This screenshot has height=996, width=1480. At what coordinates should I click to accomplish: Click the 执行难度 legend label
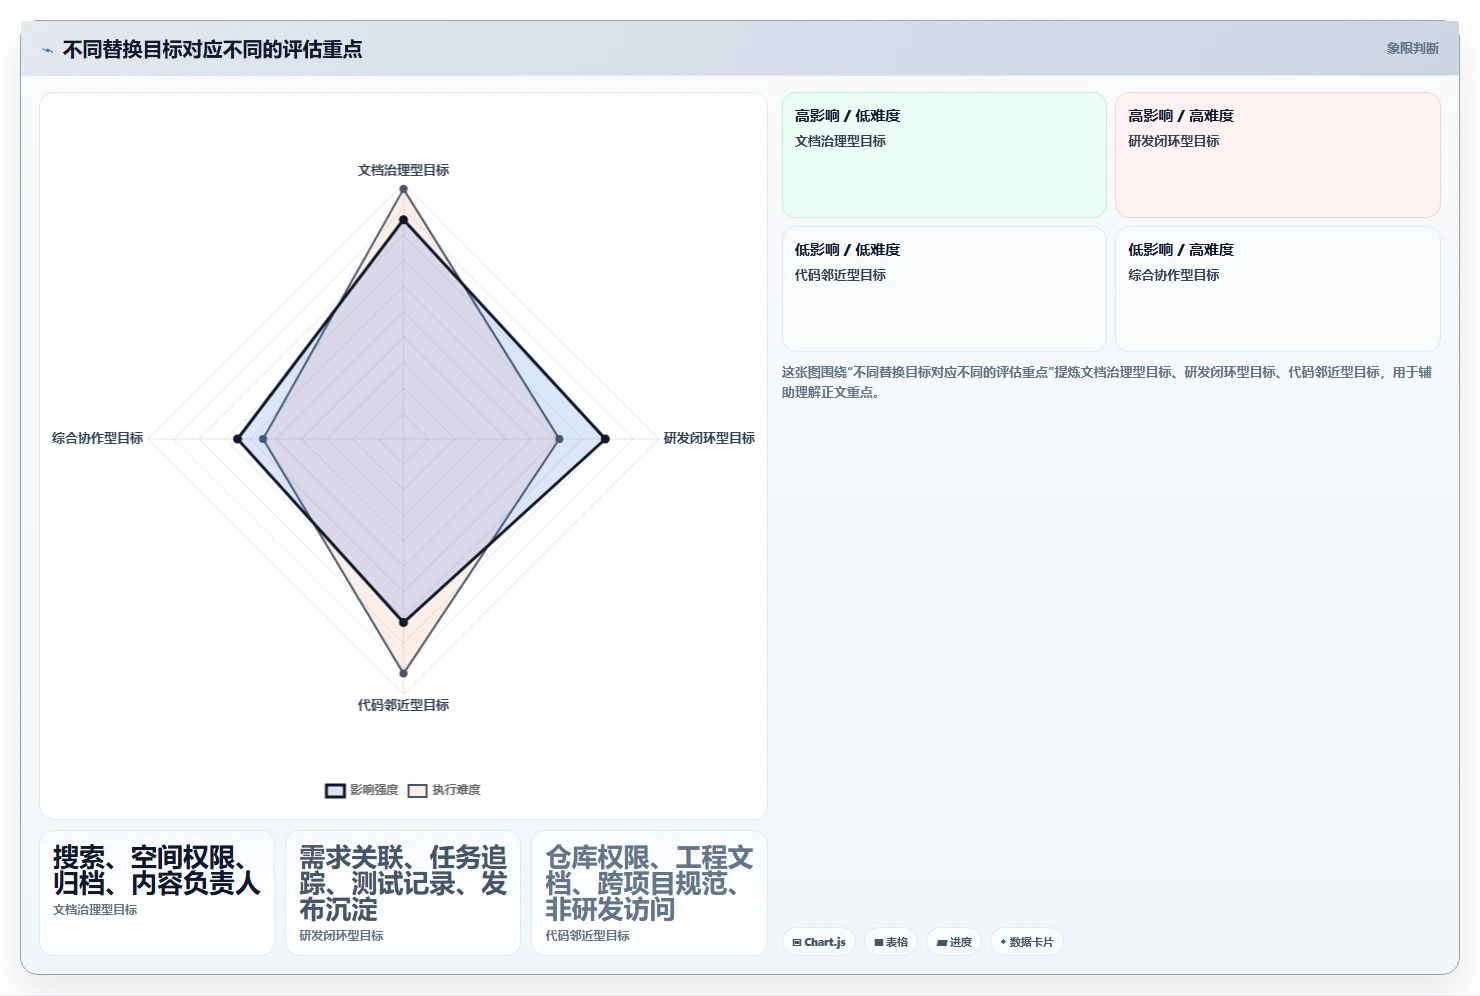click(456, 790)
